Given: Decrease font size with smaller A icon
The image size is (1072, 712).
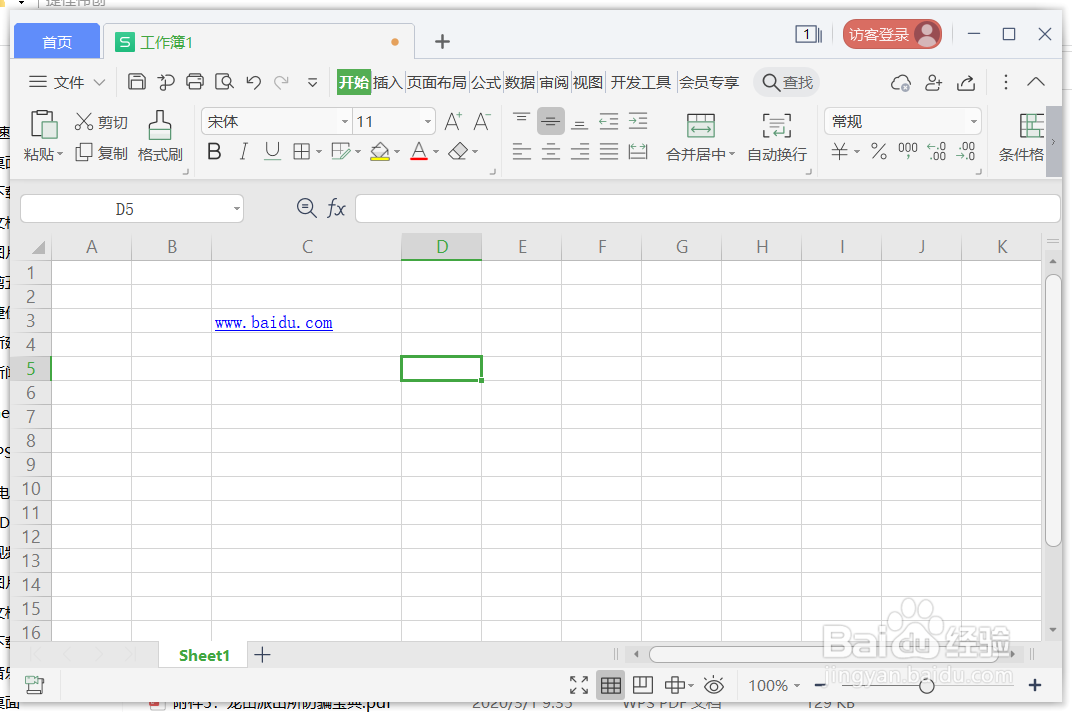Looking at the screenshot, I should [481, 122].
